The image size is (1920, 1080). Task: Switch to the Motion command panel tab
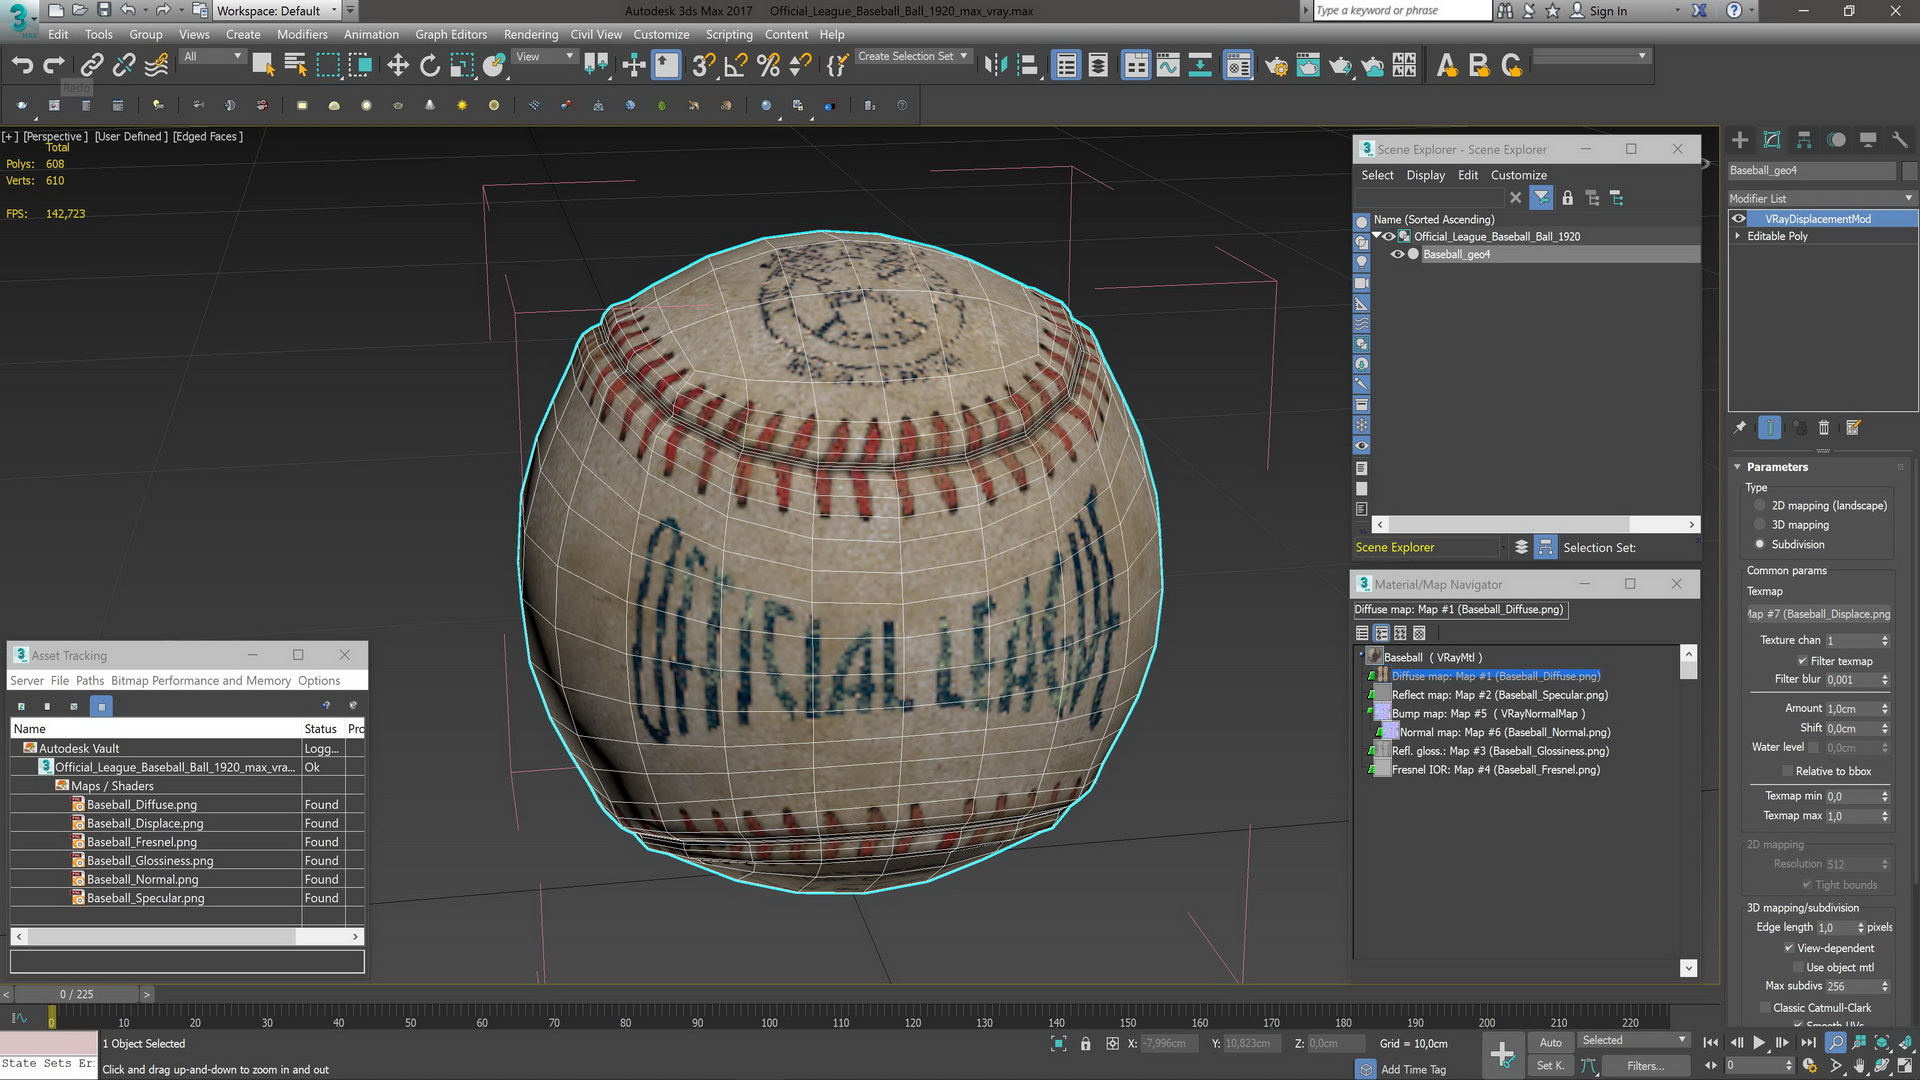[x=1836, y=140]
